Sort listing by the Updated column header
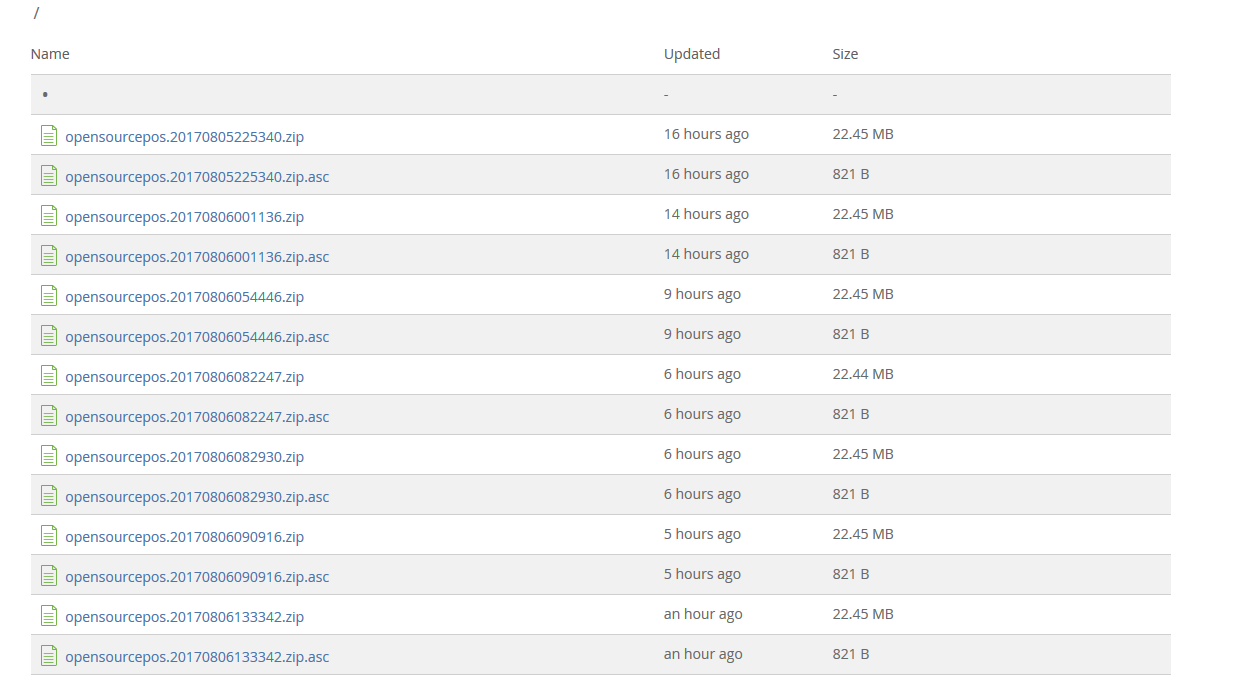 click(691, 53)
